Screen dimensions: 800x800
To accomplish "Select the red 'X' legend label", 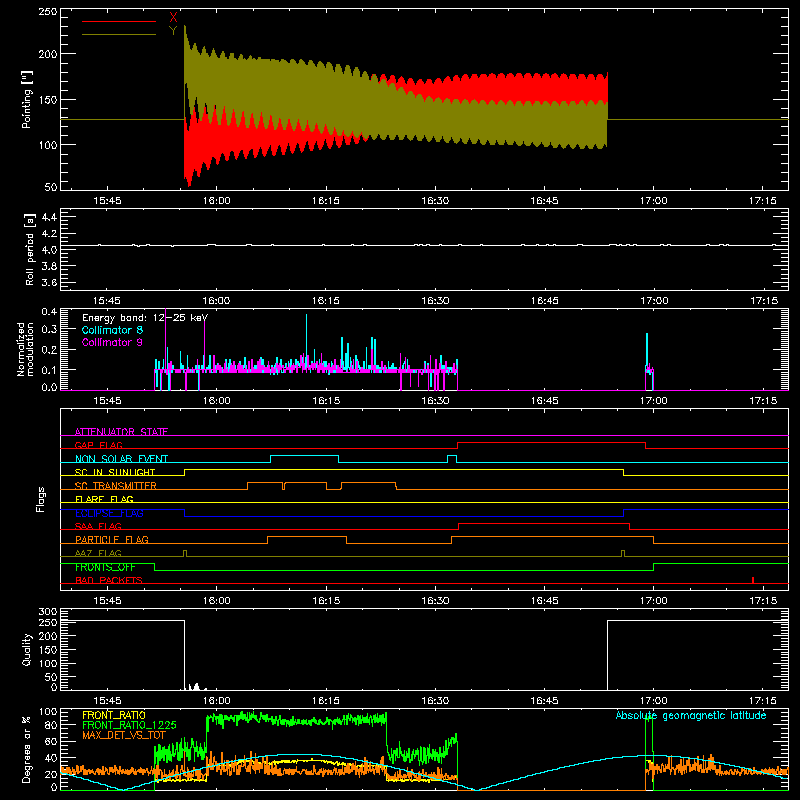I will click(173, 18).
